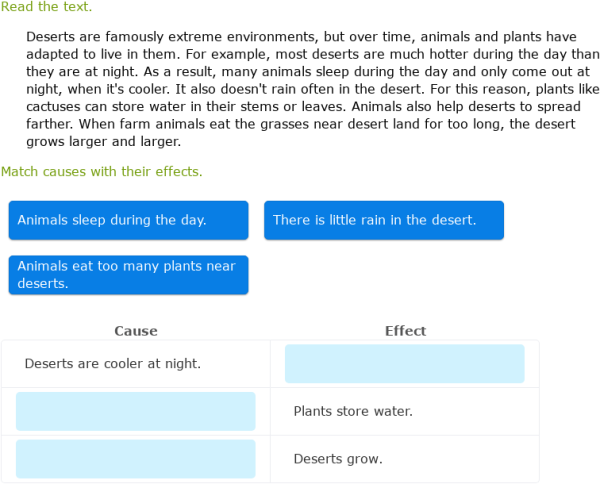Screen dimensions: 600x484
Task: Click the "Deserts grow." effect cell
Action: coord(337,459)
